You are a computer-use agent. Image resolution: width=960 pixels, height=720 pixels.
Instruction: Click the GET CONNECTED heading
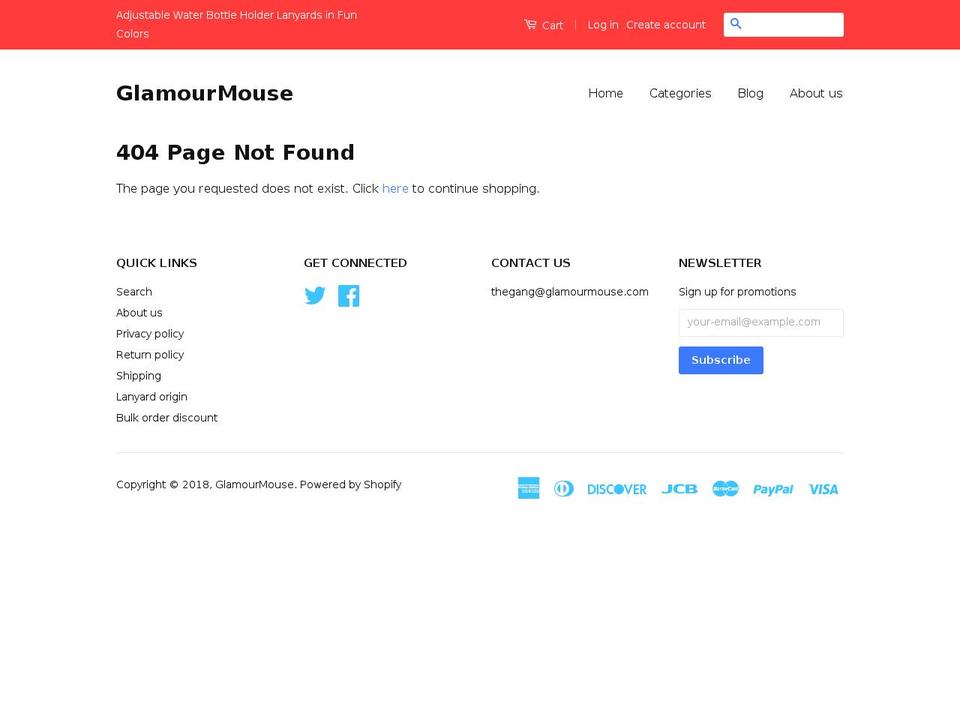(x=355, y=263)
